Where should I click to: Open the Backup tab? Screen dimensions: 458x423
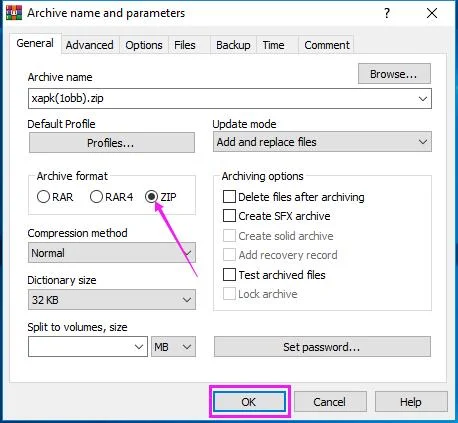click(233, 45)
